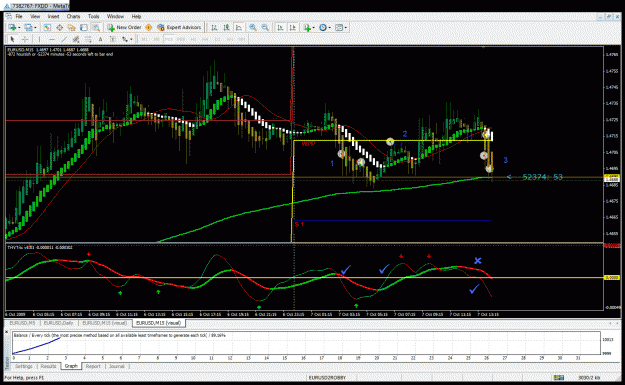Select the crosshair tool
The width and height of the screenshot is (625, 385).
click(x=25, y=39)
